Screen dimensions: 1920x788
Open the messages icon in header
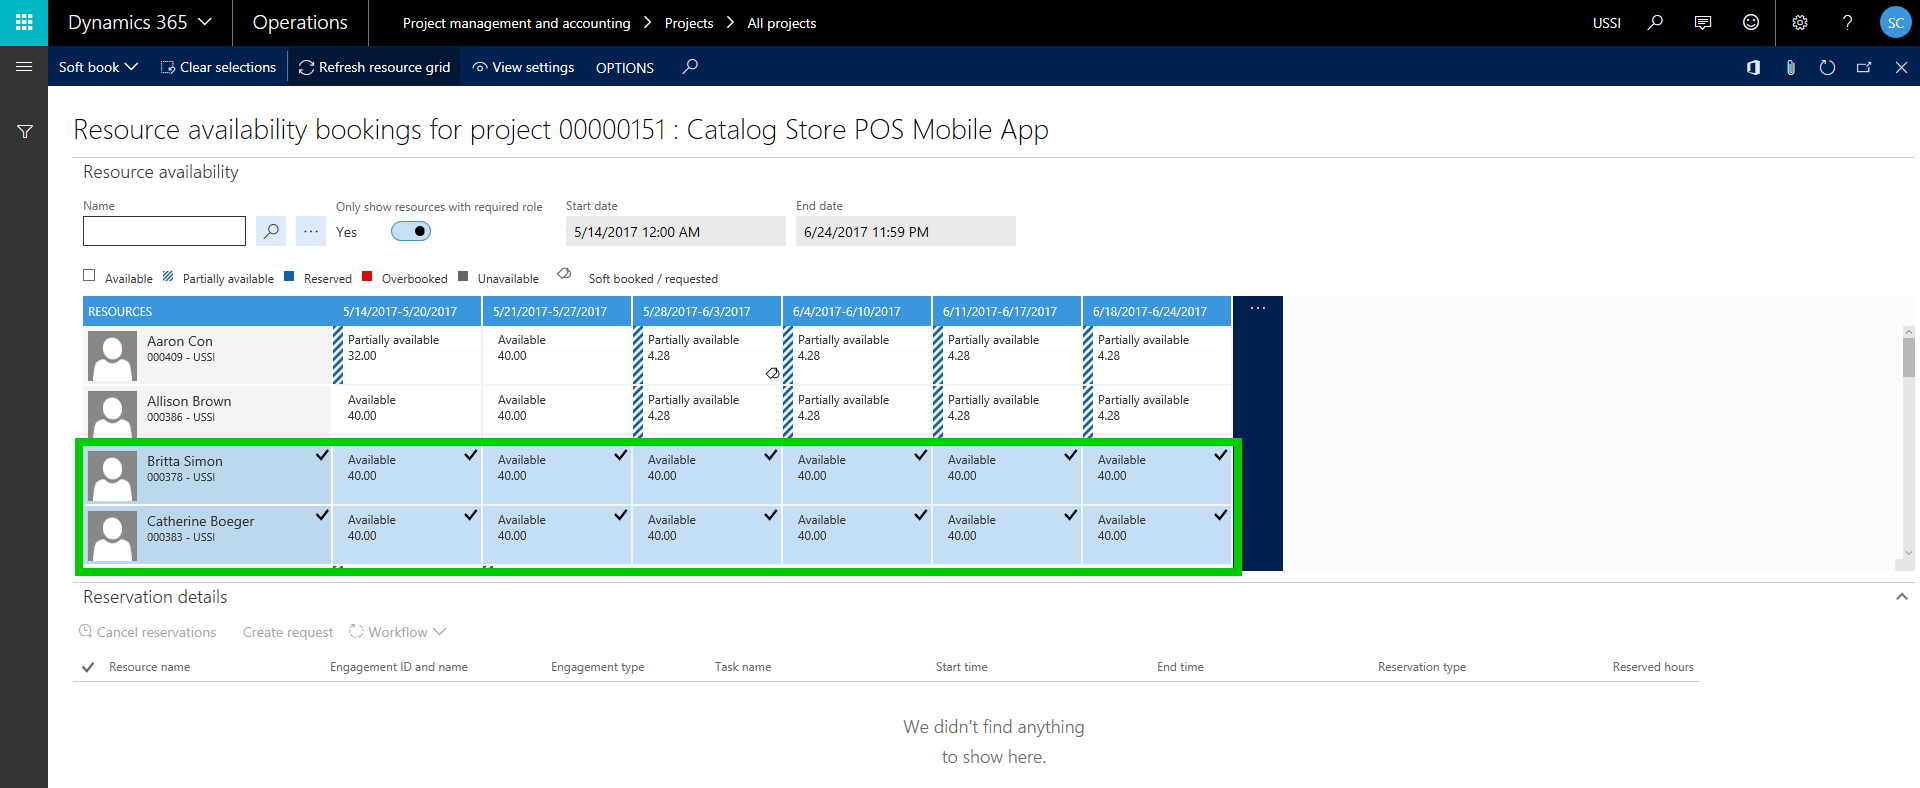coord(1703,22)
